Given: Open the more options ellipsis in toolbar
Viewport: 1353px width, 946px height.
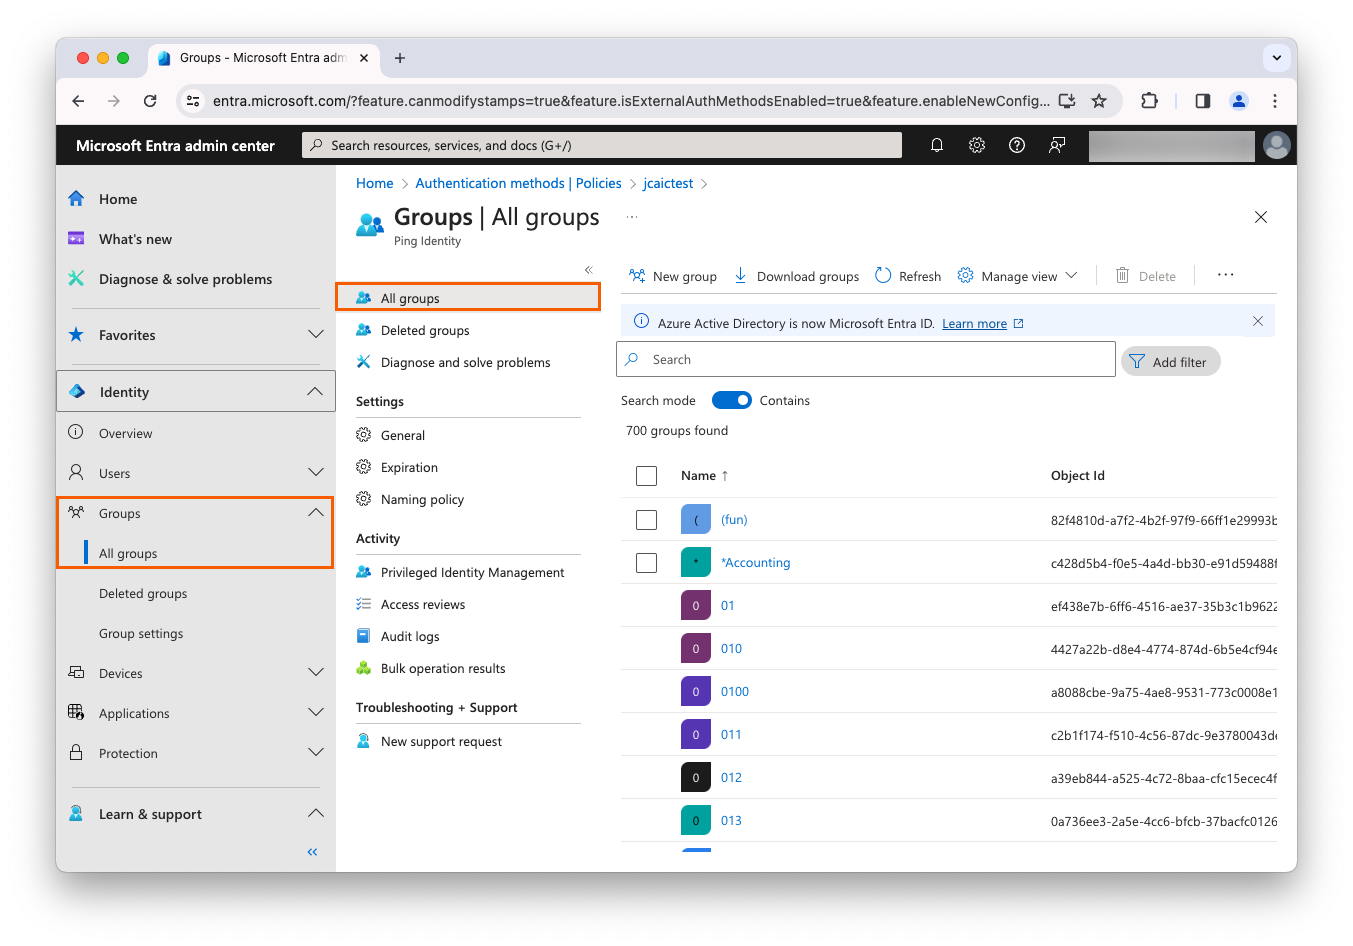Looking at the screenshot, I should coord(1225,275).
